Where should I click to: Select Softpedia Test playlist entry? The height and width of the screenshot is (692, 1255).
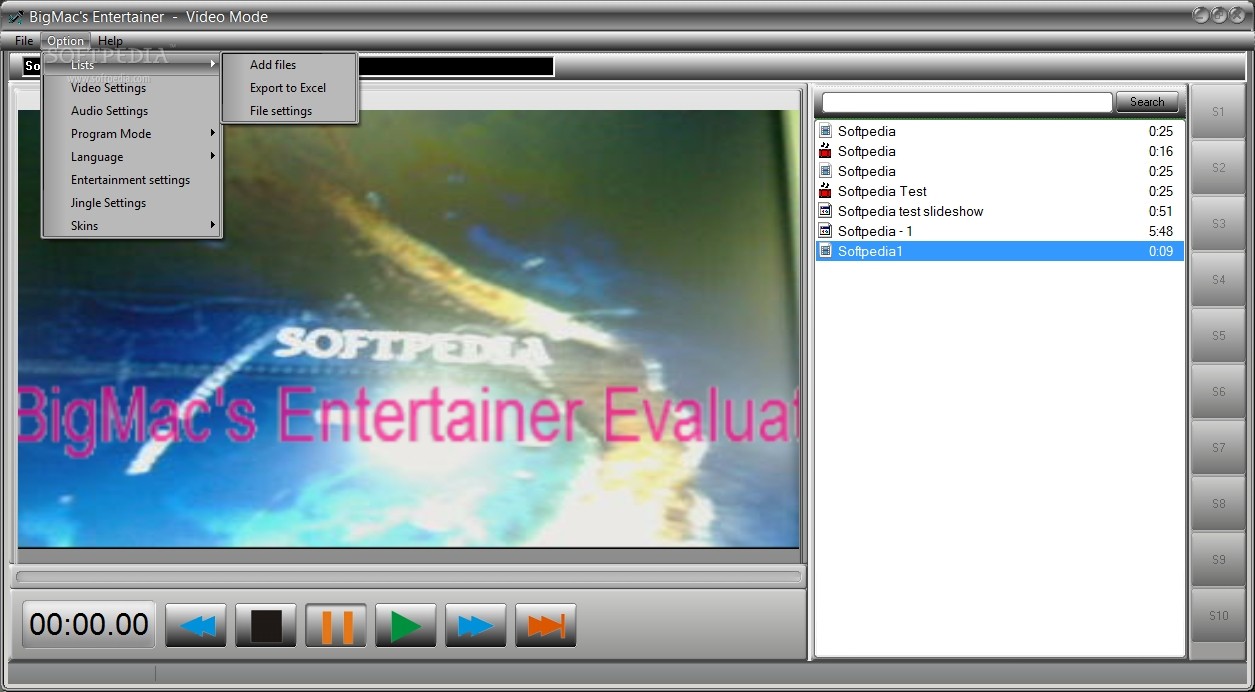[x=999, y=191]
